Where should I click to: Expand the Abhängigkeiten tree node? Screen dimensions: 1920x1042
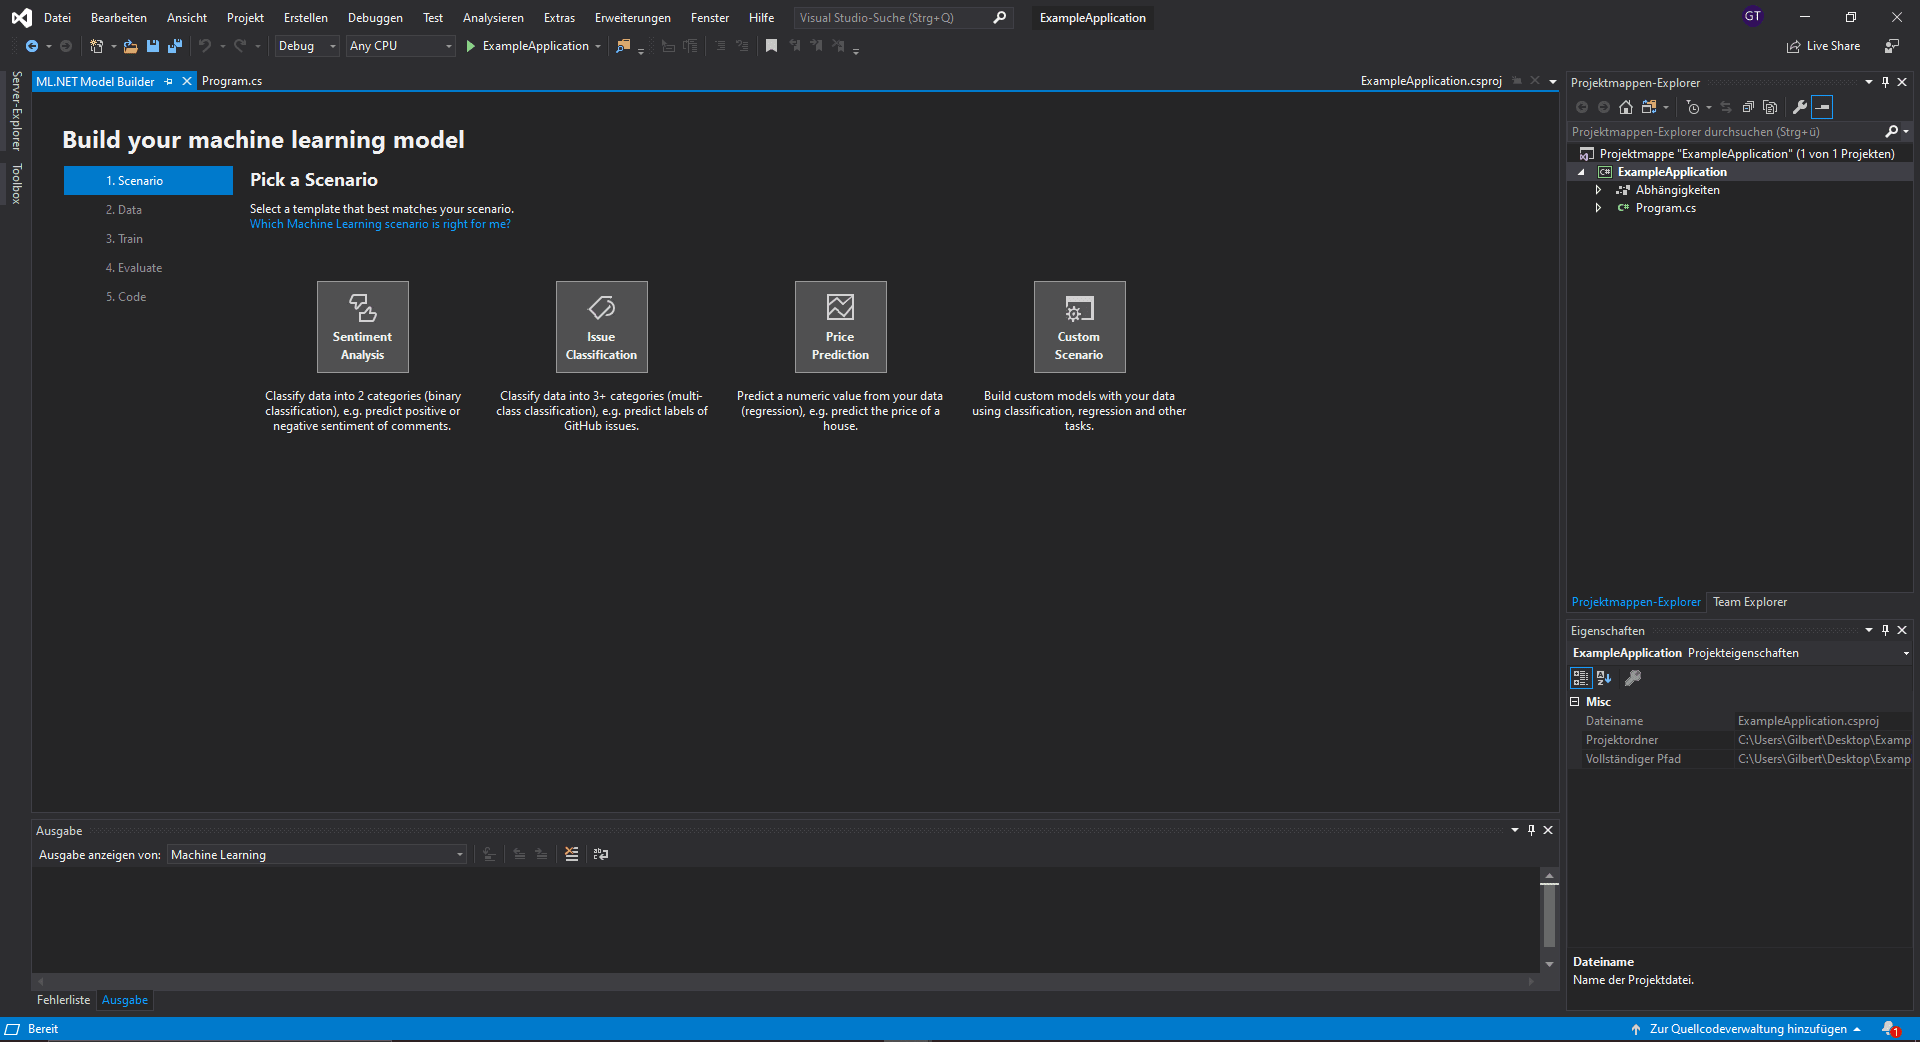[1598, 190]
